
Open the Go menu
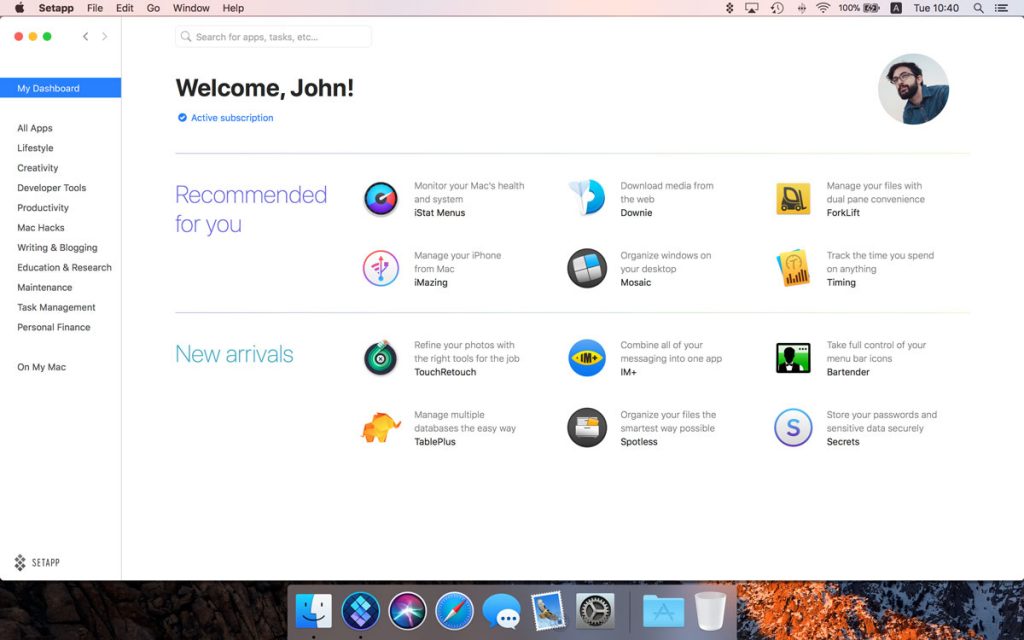coord(153,8)
